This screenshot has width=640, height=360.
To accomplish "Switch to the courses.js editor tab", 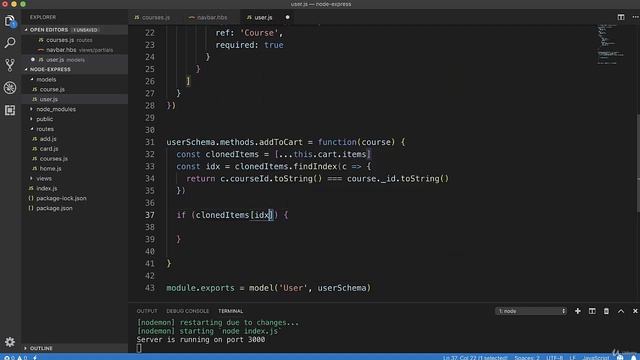I will click(x=152, y=18).
